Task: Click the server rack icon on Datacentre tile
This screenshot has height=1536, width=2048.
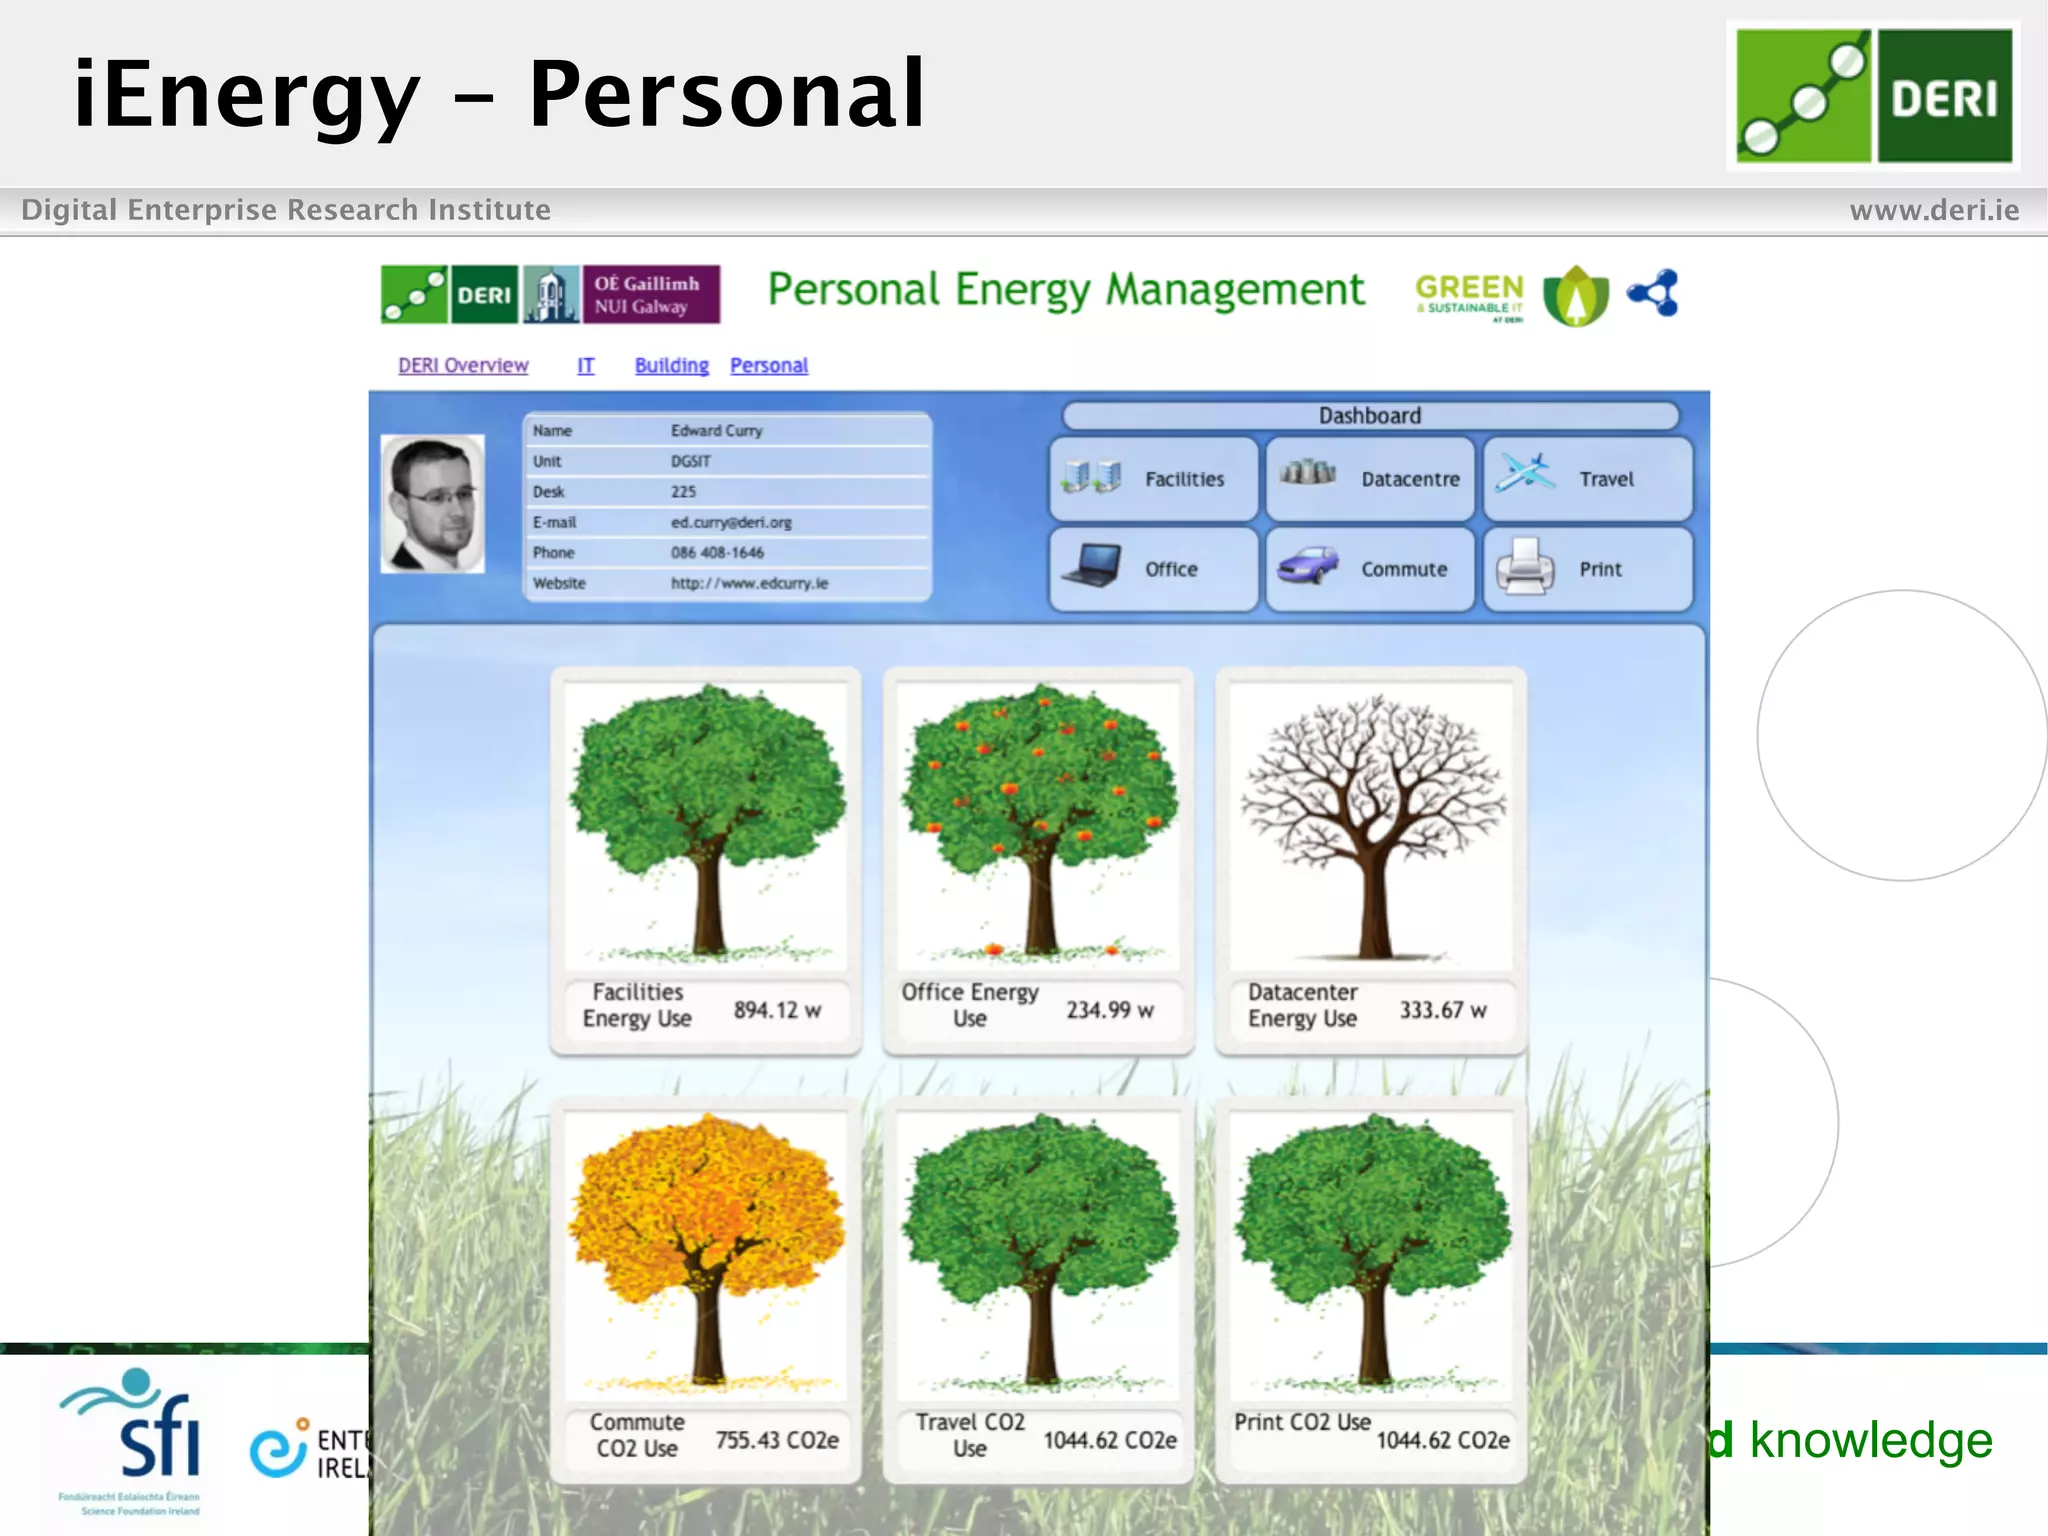Action: click(1308, 471)
